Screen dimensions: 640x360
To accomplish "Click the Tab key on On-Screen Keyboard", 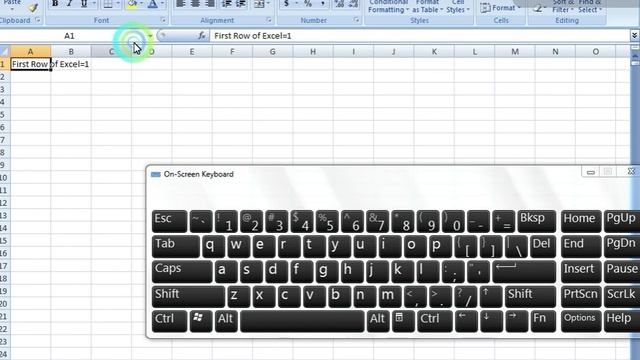I will coord(176,246).
